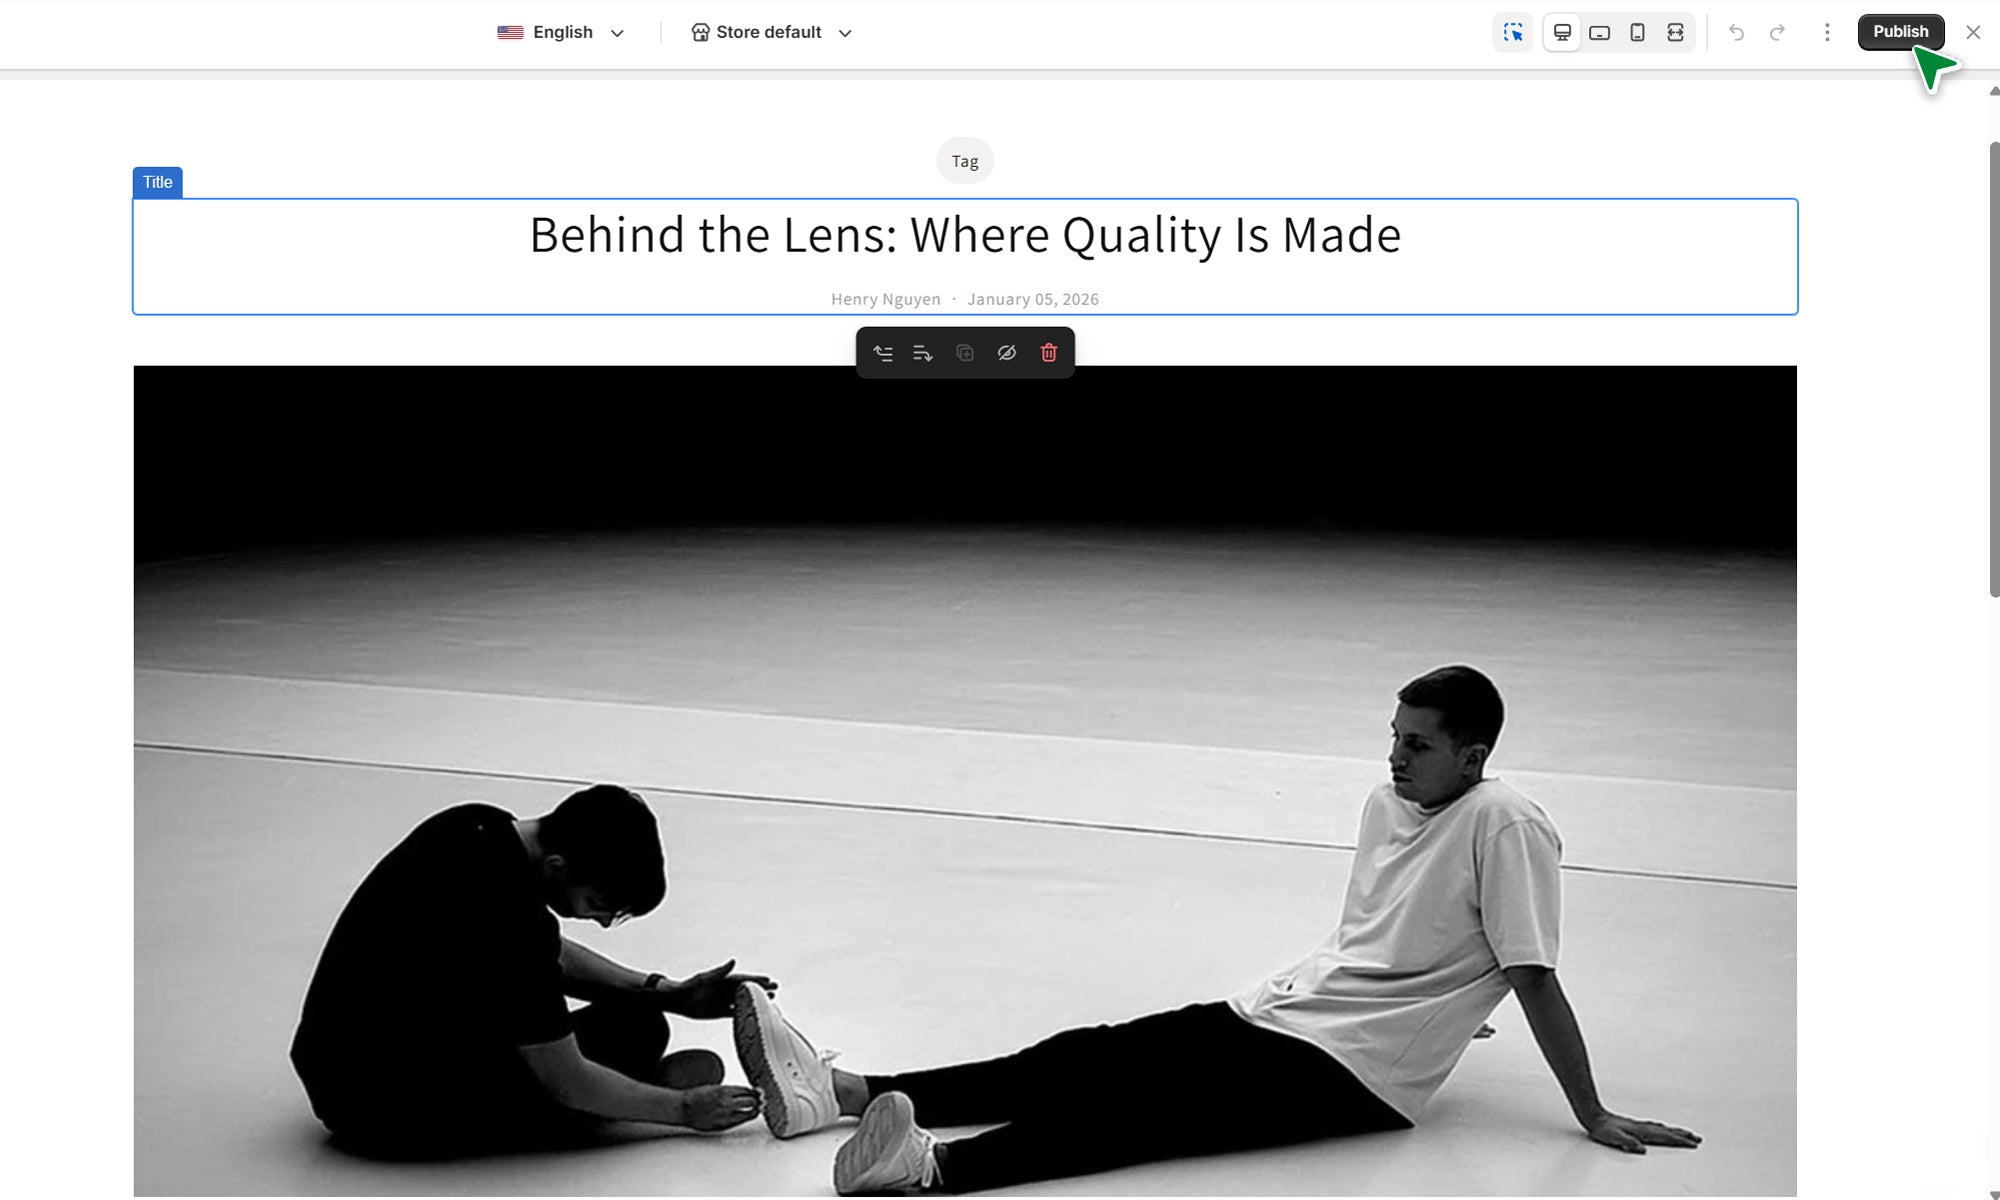Open the three-dot more options menu
2000x1200 pixels.
coord(1827,32)
